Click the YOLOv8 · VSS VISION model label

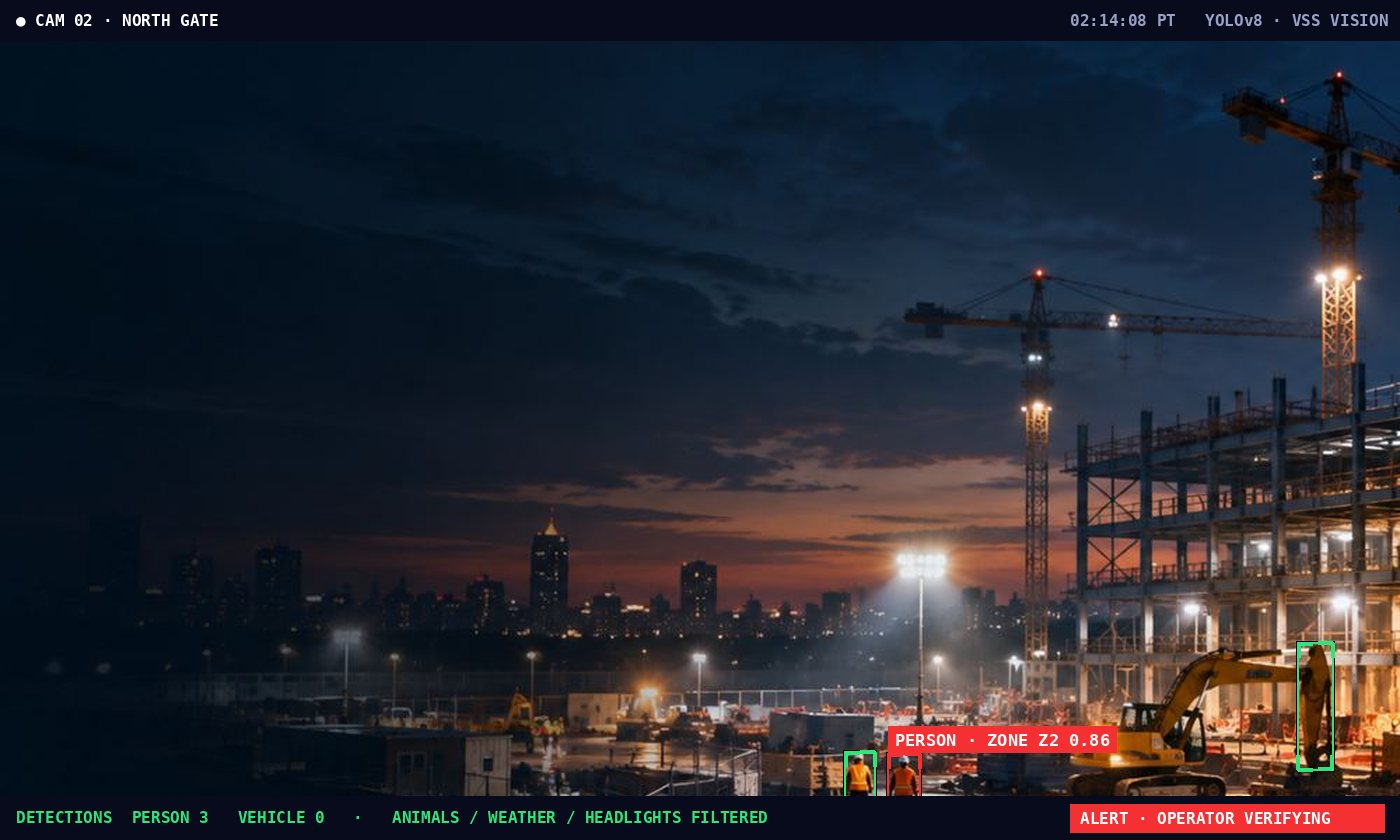1296,21
